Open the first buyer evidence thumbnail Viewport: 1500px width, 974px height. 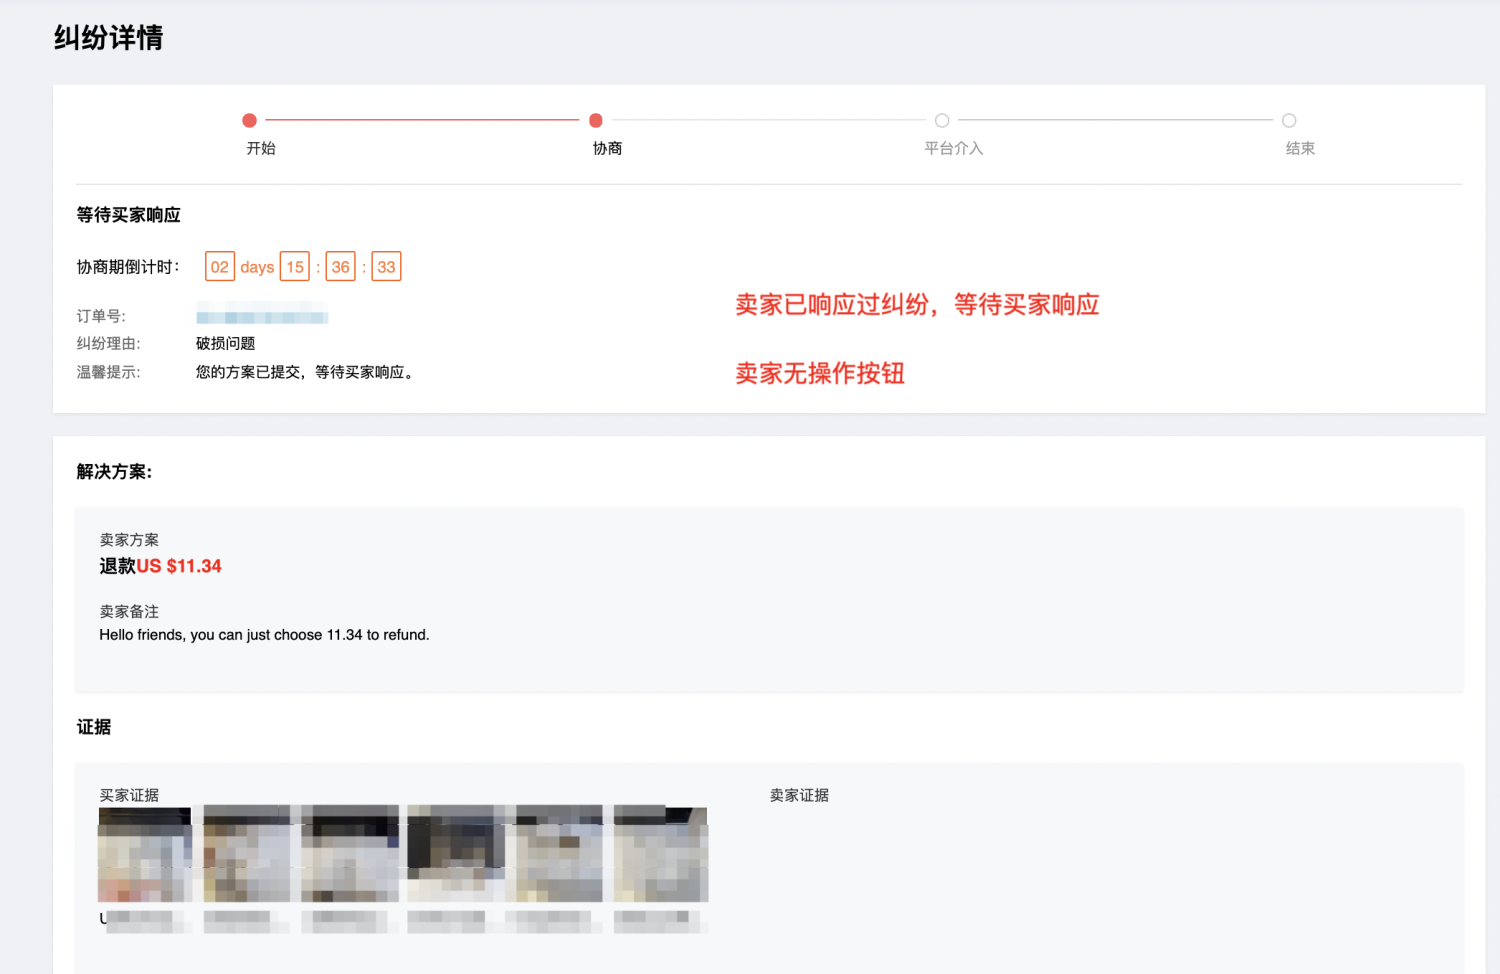145,855
